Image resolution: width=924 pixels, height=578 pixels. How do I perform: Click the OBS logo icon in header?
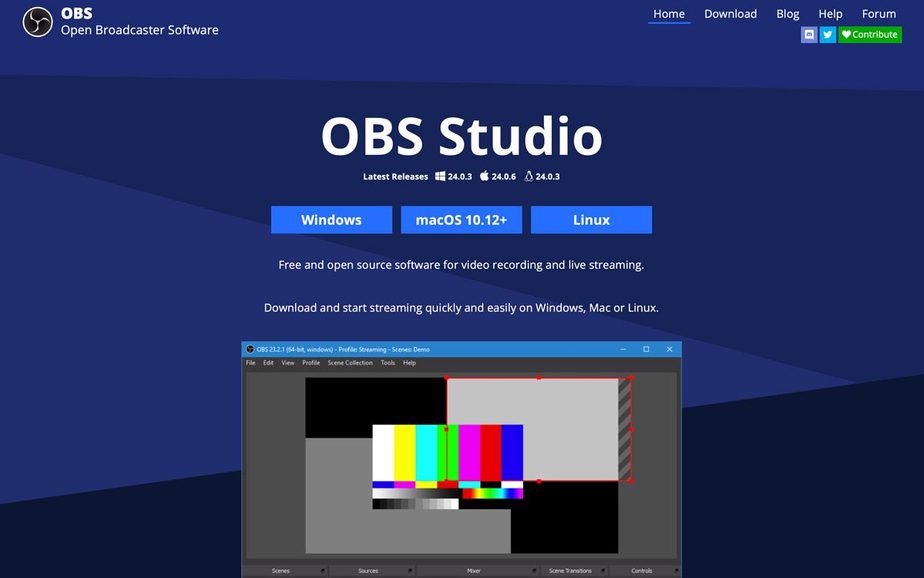pyautogui.click(x=37, y=22)
